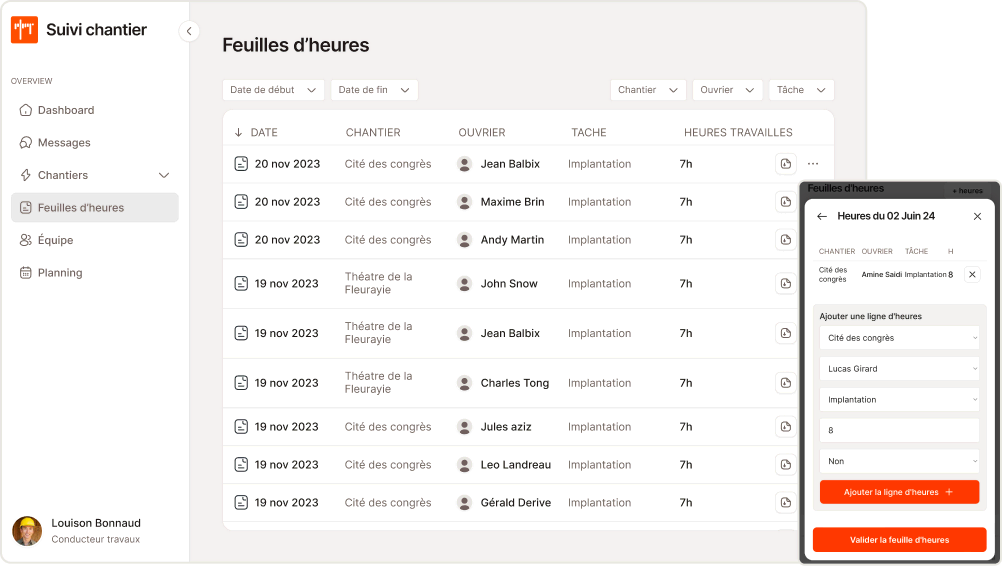This screenshot has height=566, width=1003.
Task: Open the Date de fin filter dropdown
Action: (x=374, y=90)
